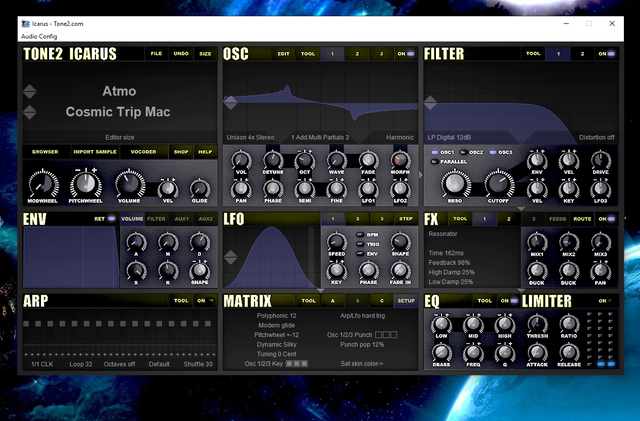Click the LFO FADE IN knob
Viewport: 640px width, 421px height.
pos(400,271)
